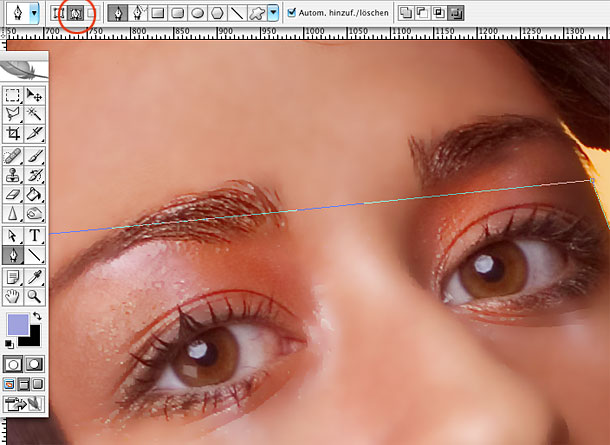The height and width of the screenshot is (445, 610).
Task: Select Exclude overlapping path areas button
Action: [456, 13]
